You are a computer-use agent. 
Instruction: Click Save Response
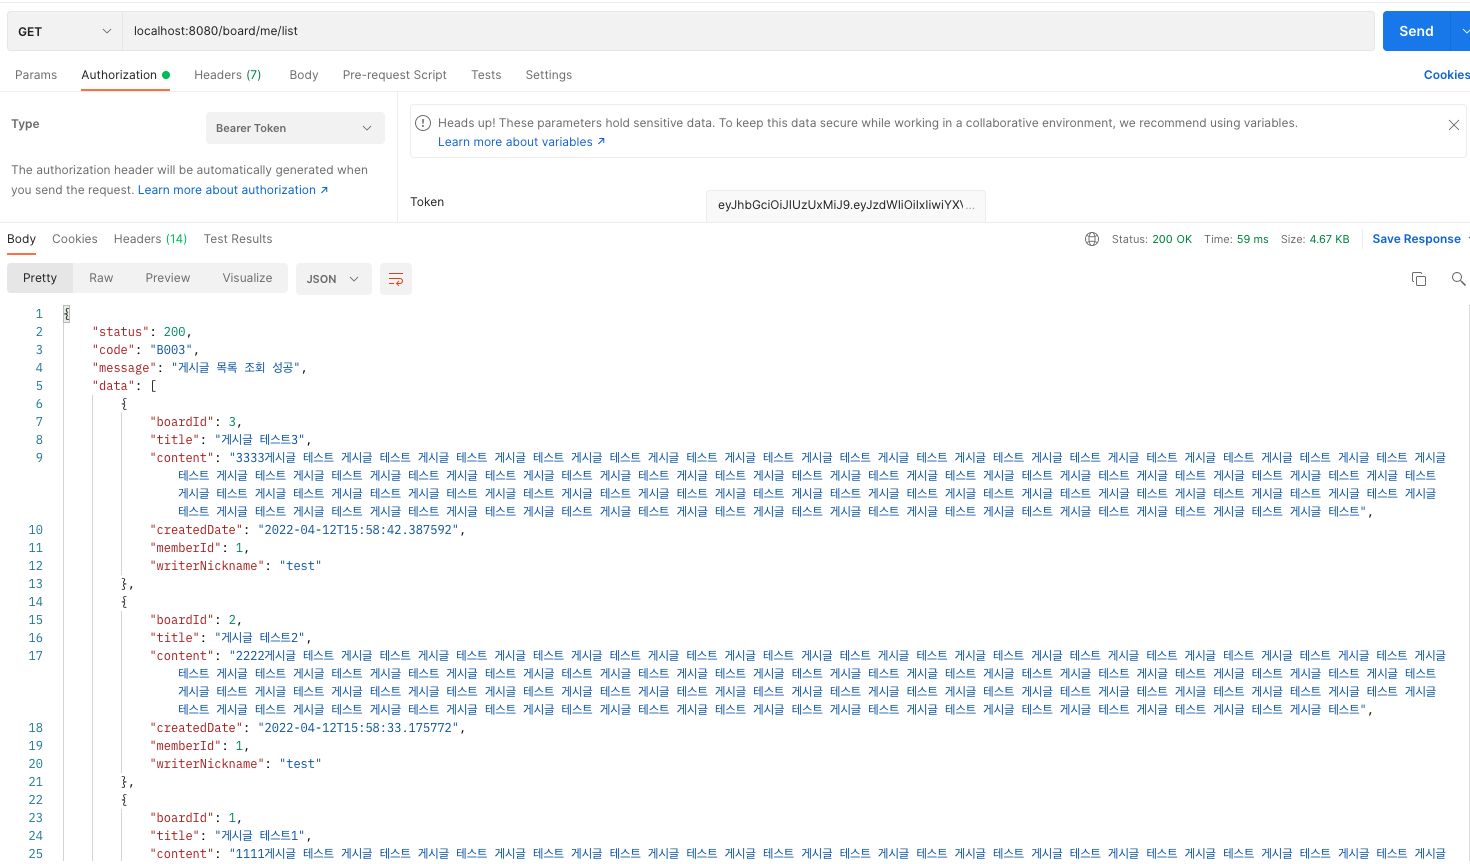[1416, 238]
